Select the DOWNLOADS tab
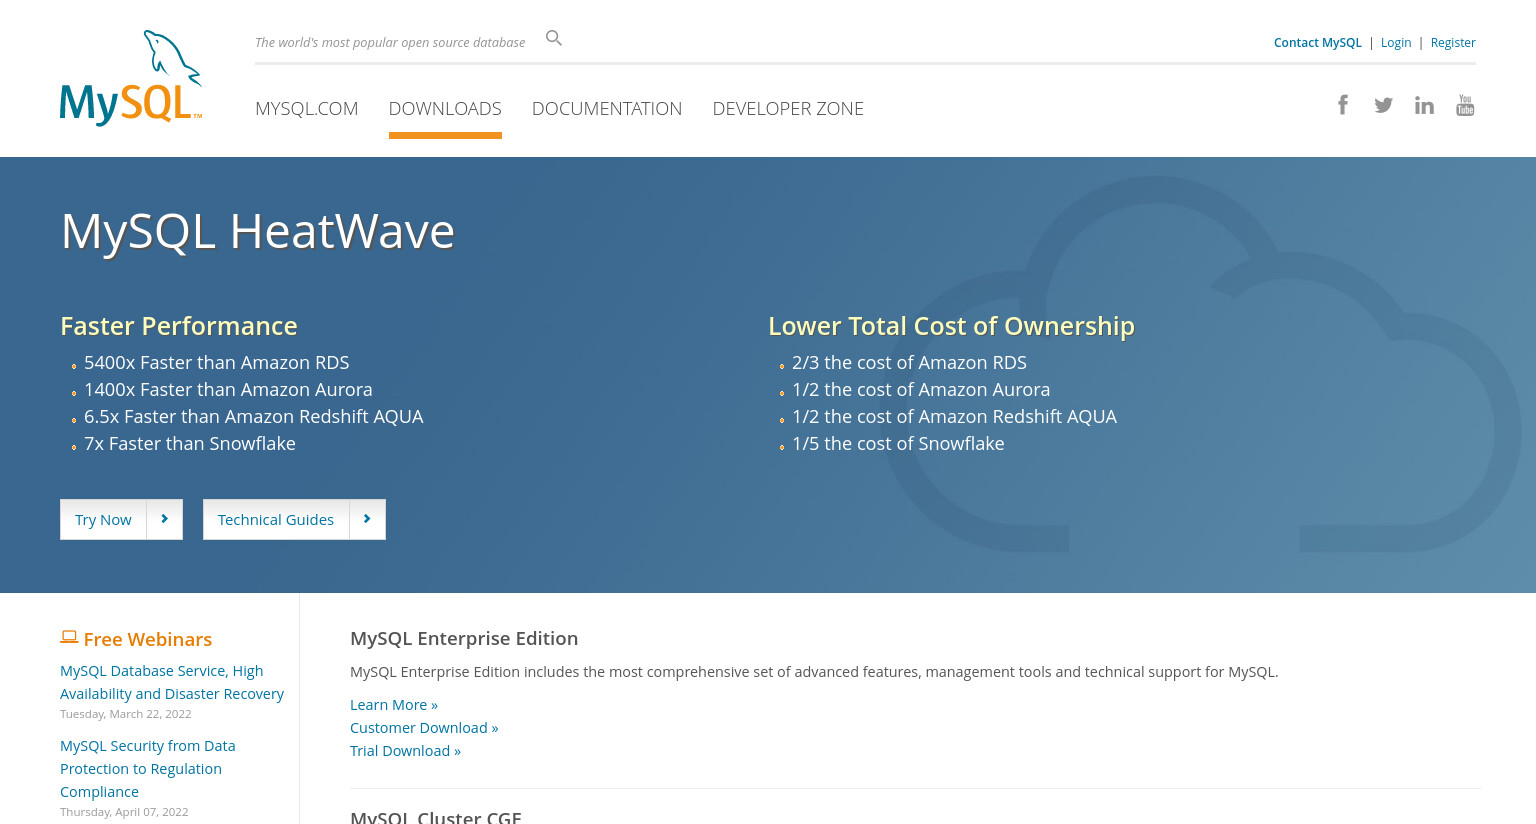Image resolution: width=1536 pixels, height=824 pixels. point(445,108)
